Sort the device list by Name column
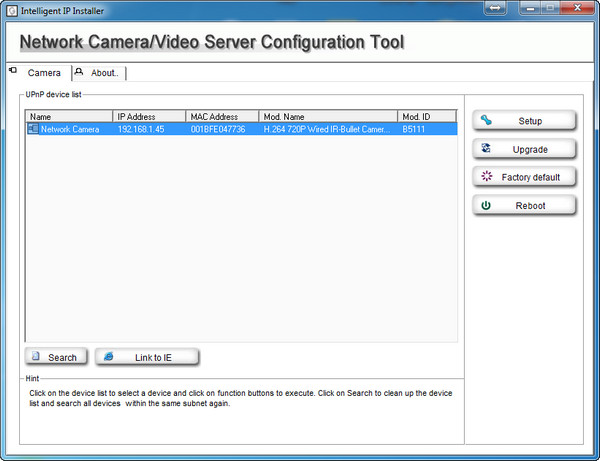The image size is (600, 461). (x=70, y=116)
